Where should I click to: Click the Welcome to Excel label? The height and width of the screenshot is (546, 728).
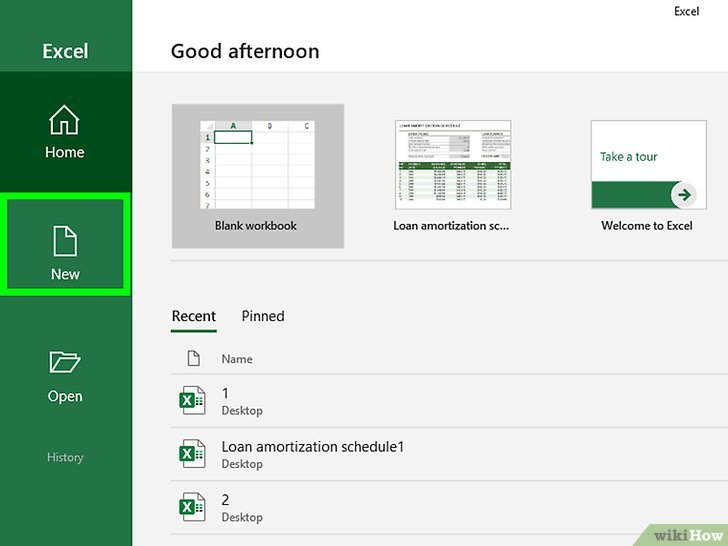coord(647,226)
